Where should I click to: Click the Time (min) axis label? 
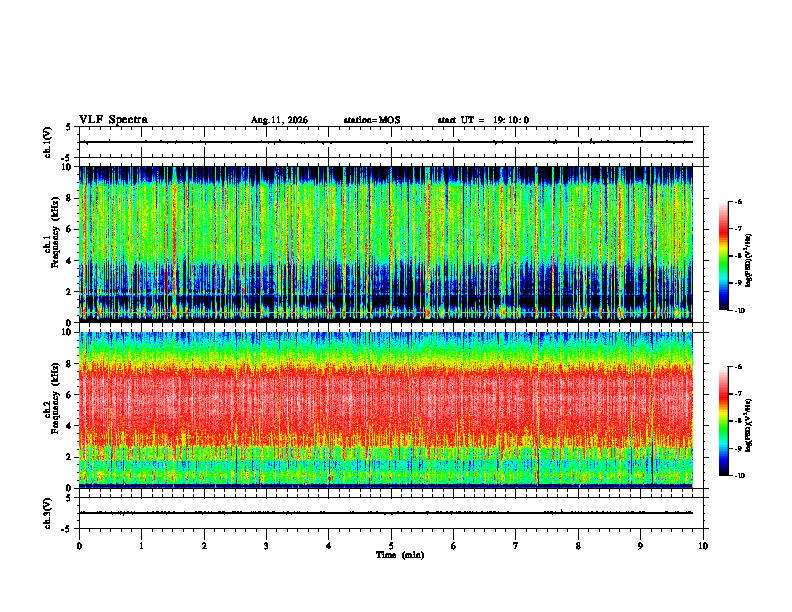400,555
